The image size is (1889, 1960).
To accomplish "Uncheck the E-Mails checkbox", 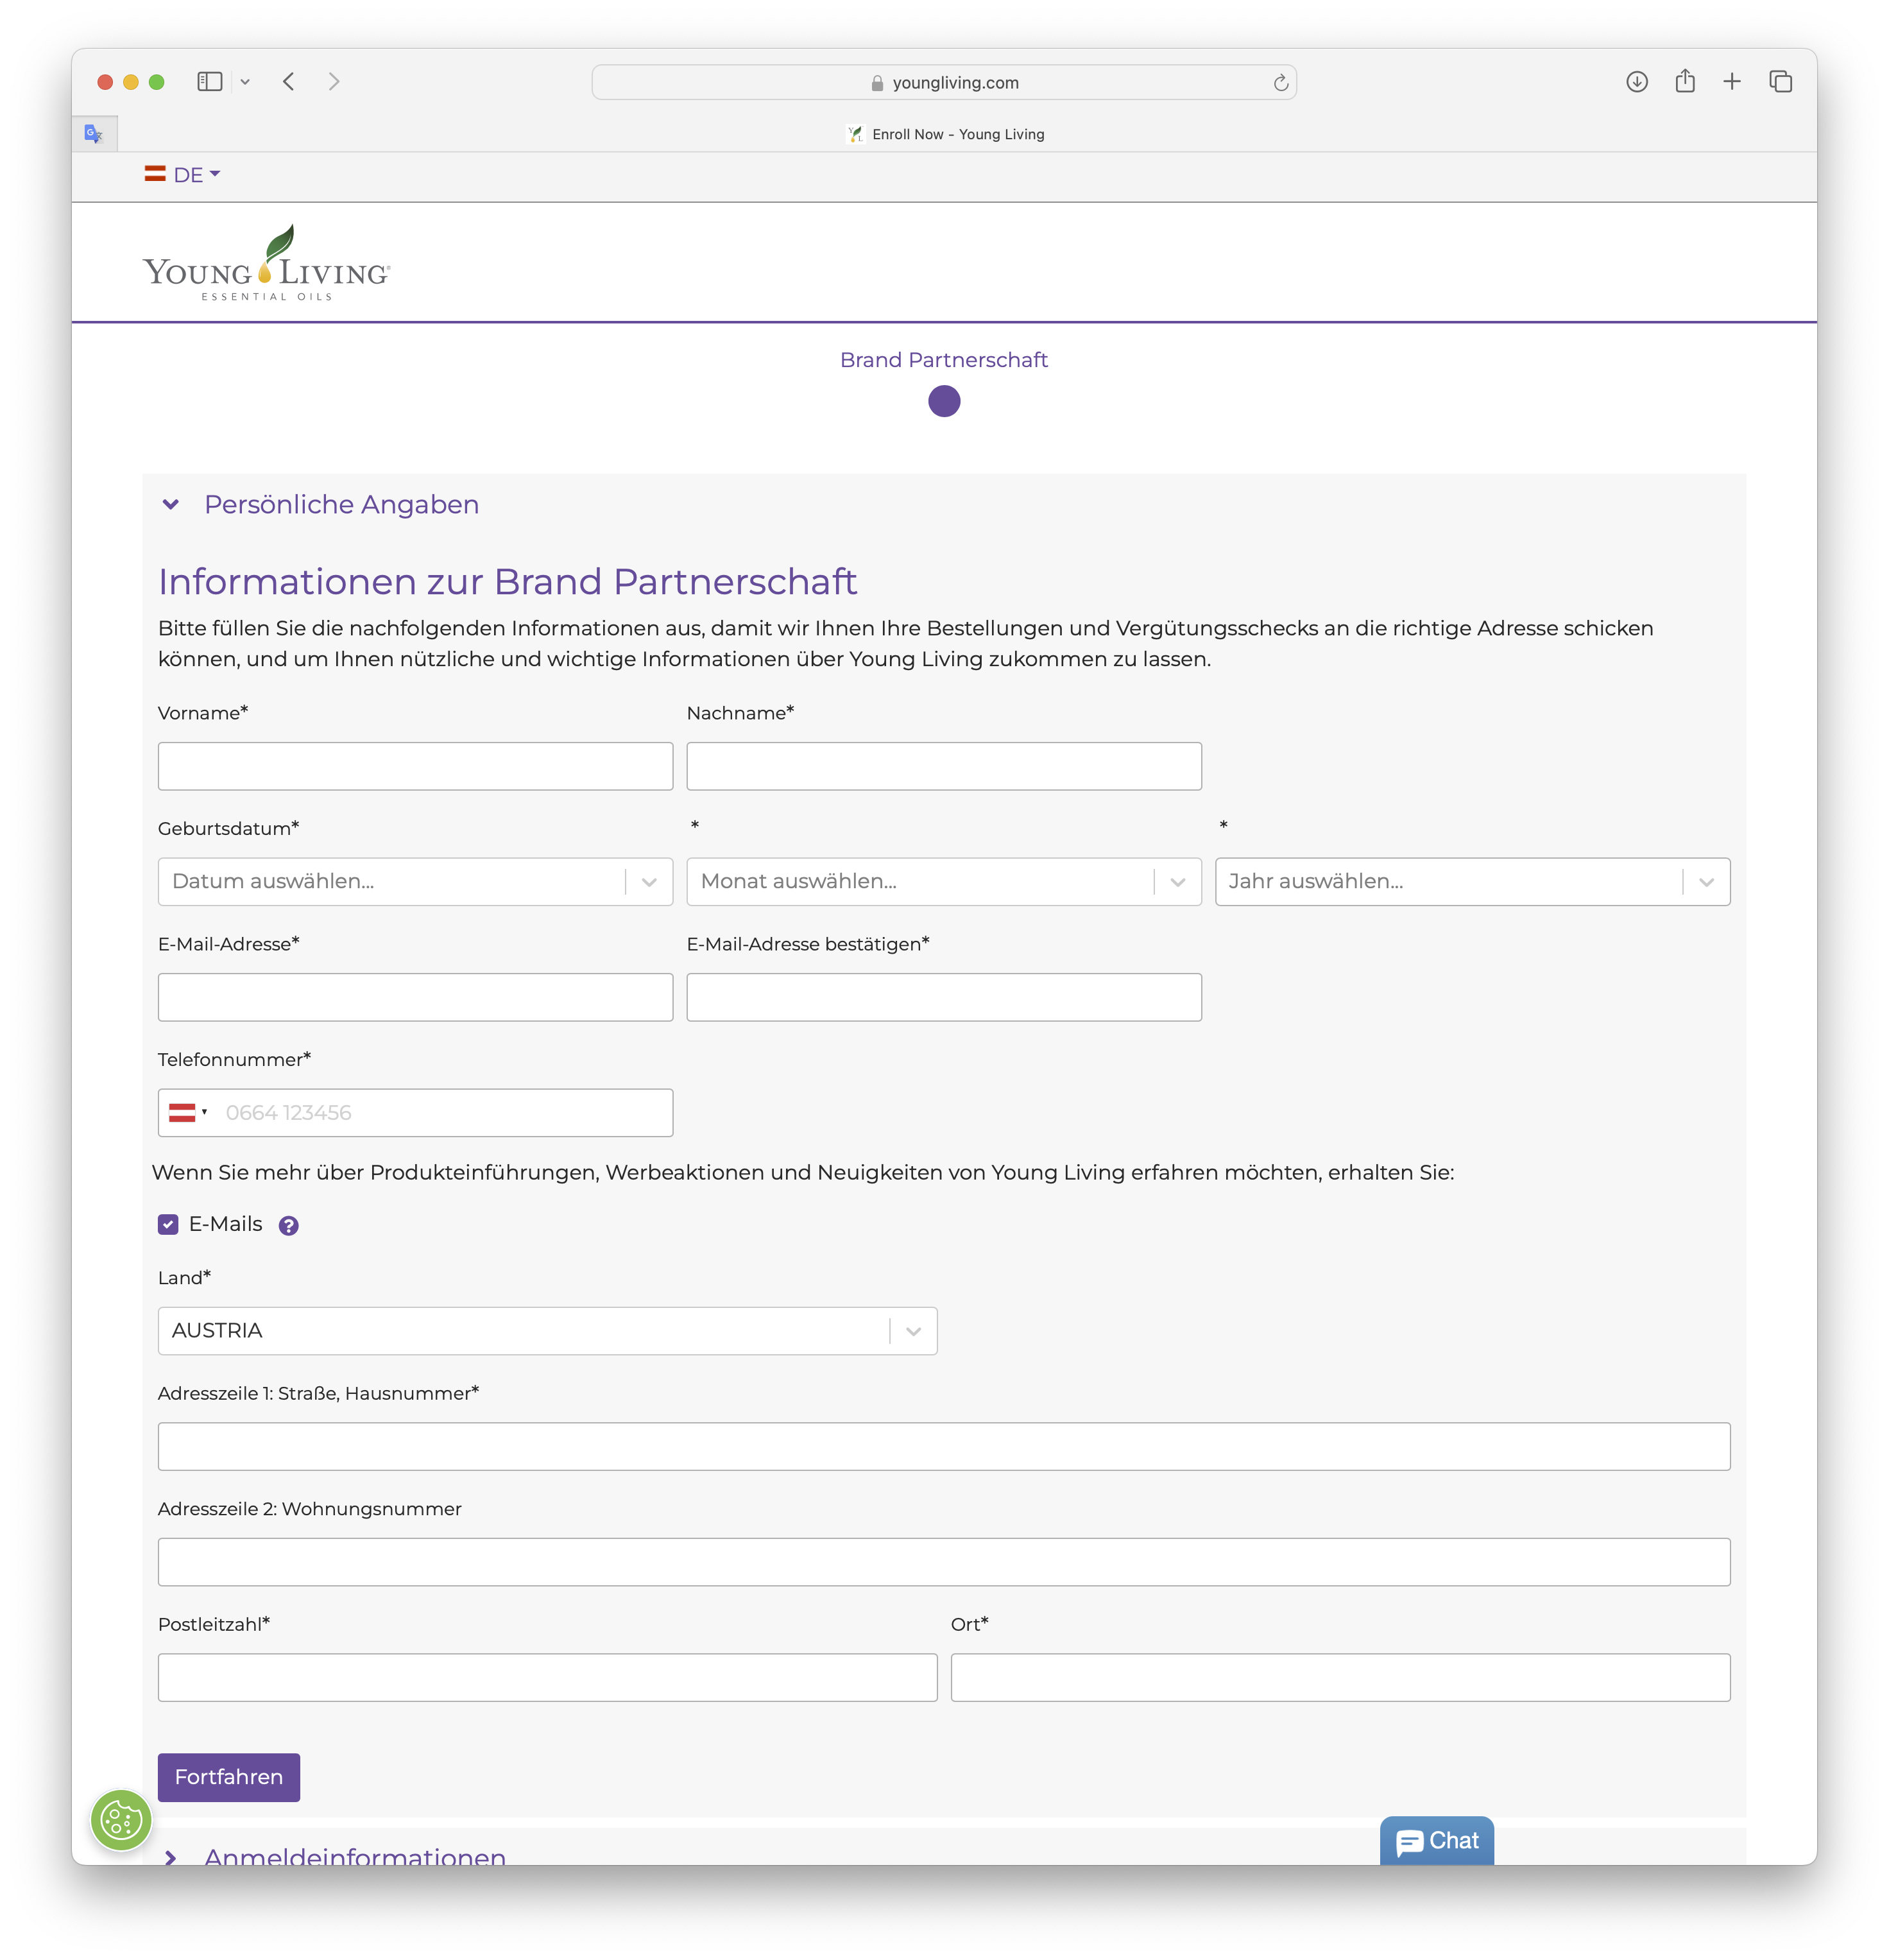I will 168,1224.
